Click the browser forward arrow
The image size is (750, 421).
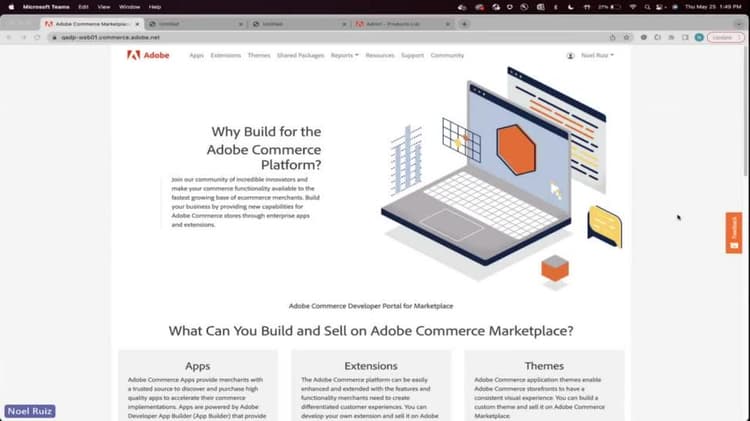(x=23, y=37)
